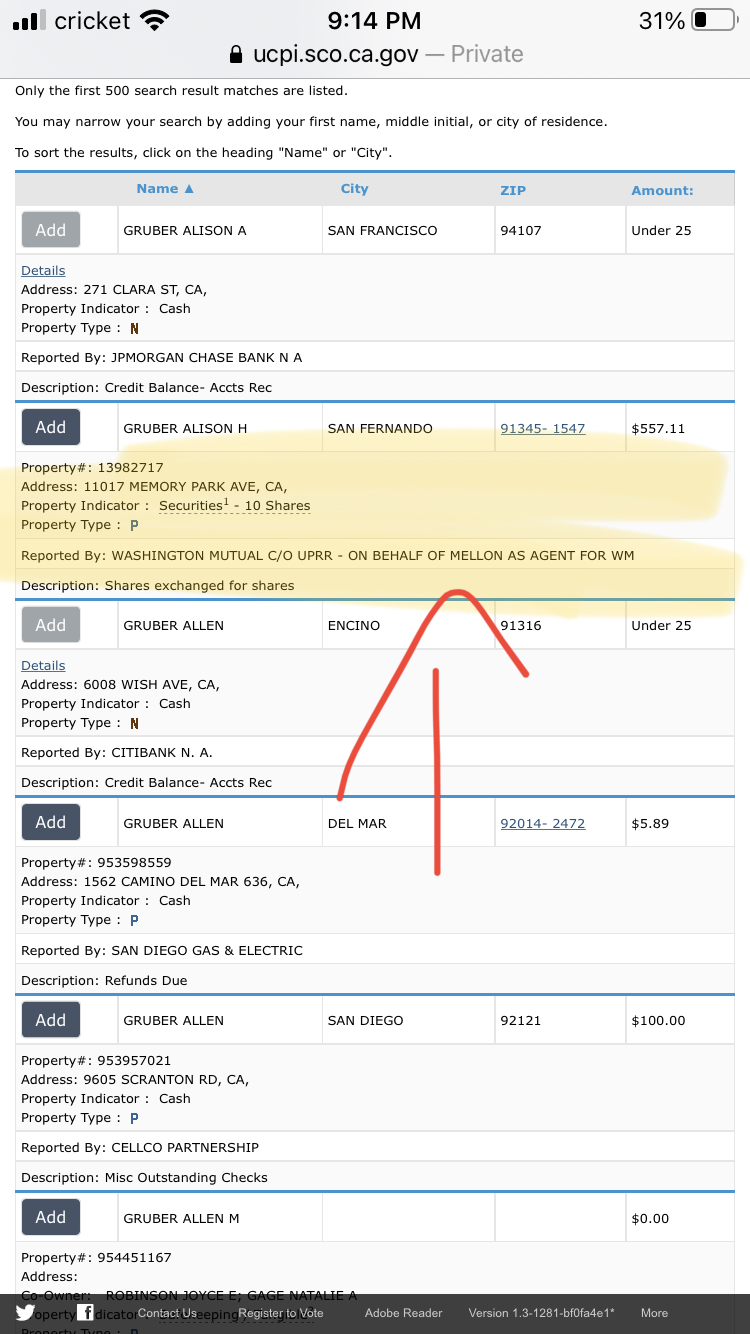Click Add for GRUBER ALLEN in Del Mar

coord(51,822)
